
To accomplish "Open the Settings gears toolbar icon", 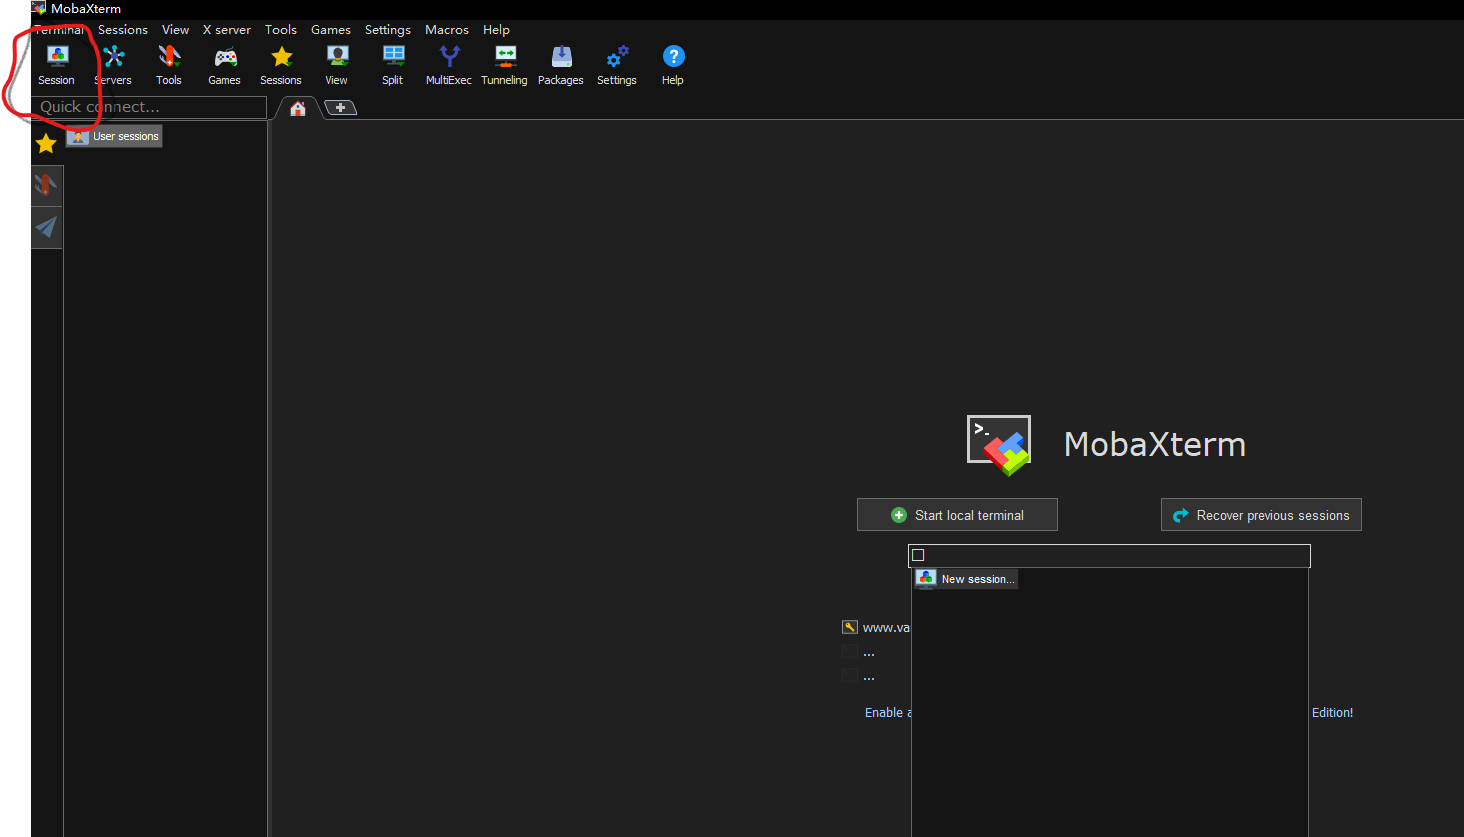I will point(617,65).
